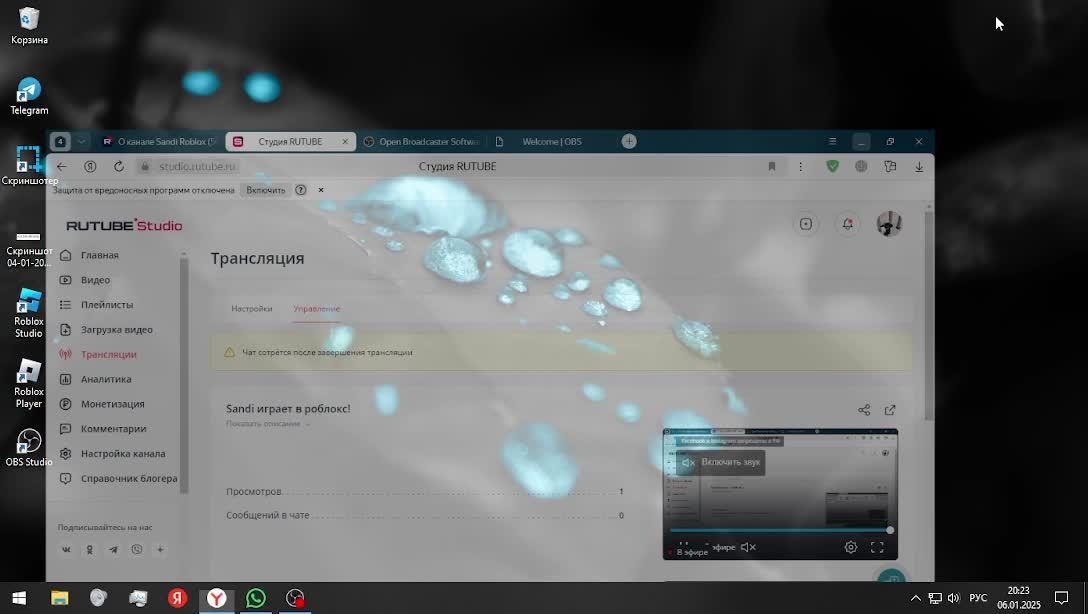Switch input language РУС

click(978, 598)
